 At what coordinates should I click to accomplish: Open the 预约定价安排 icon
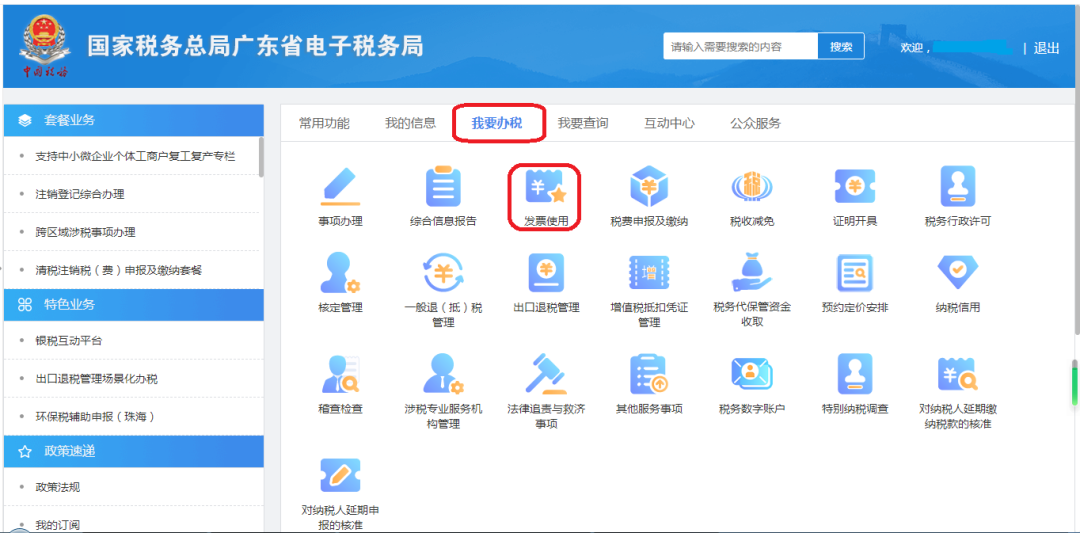(x=854, y=273)
